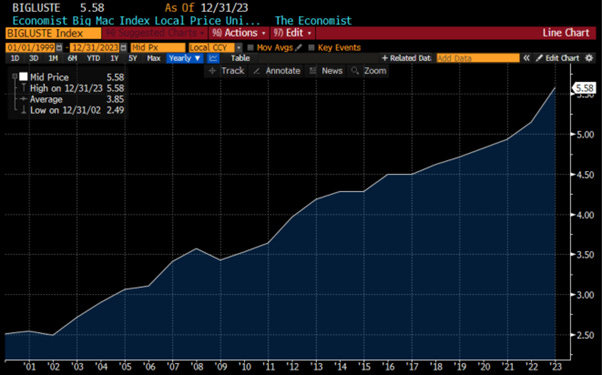The width and height of the screenshot is (602, 375).
Task: Enable the Key Events checkbox
Action: coord(311,48)
